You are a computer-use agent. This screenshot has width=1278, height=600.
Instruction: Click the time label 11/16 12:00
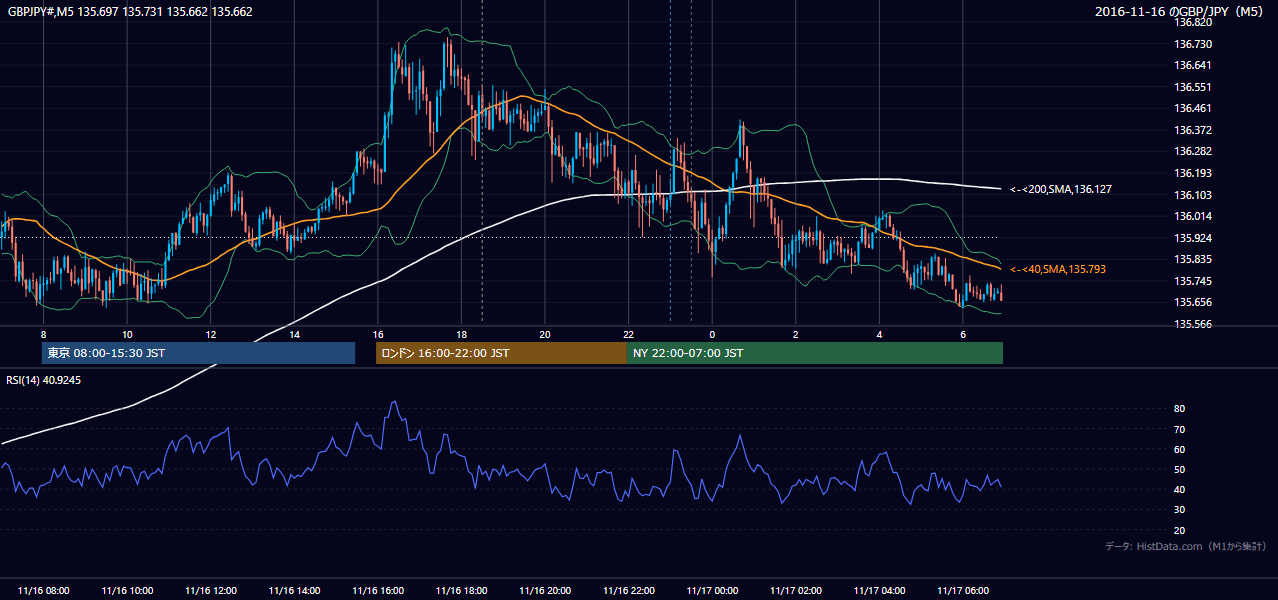click(x=211, y=591)
